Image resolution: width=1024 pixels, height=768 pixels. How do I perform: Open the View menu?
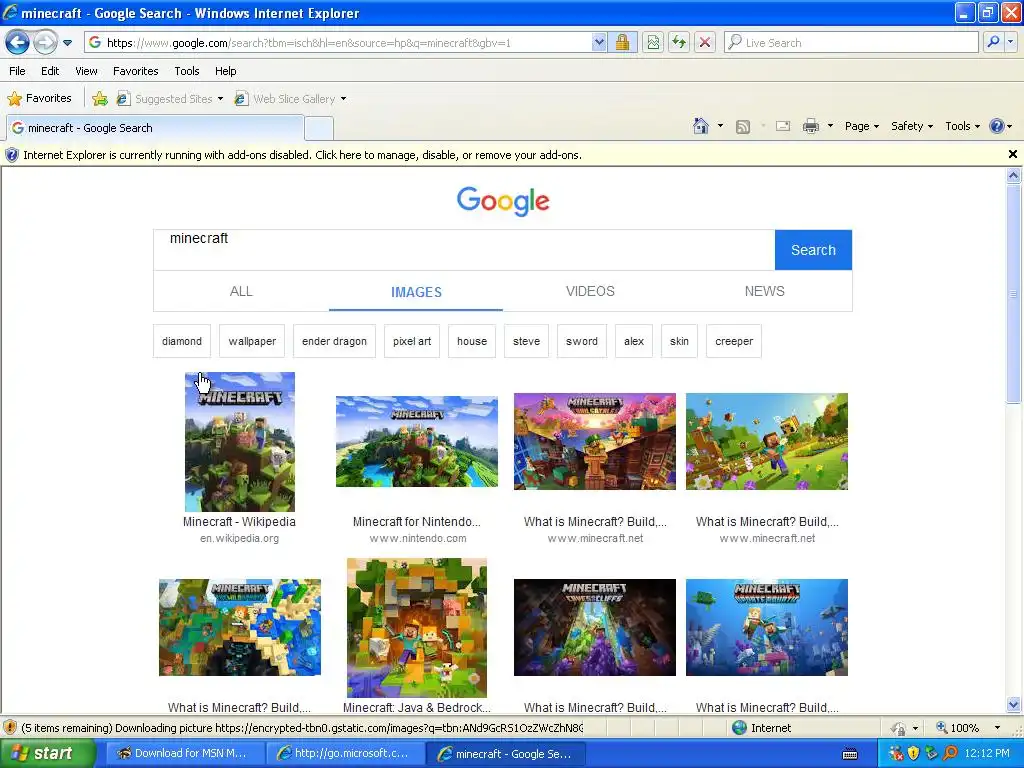pyautogui.click(x=86, y=71)
